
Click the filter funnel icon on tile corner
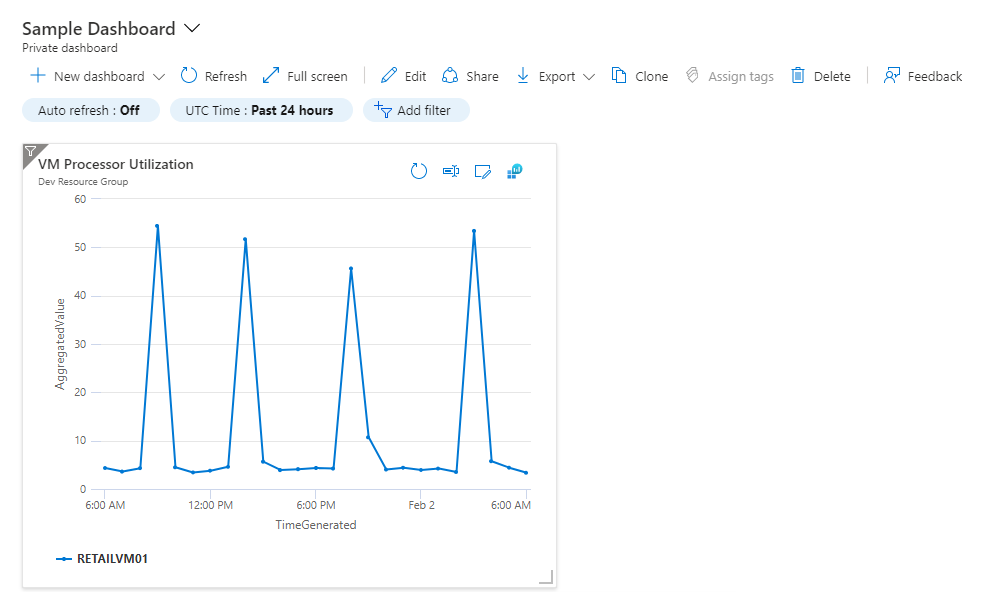point(30,151)
